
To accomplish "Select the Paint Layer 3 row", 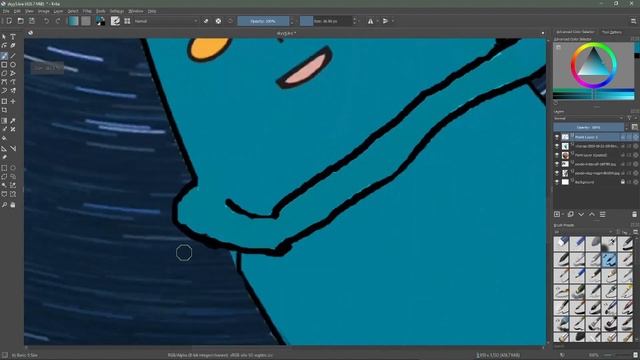I will pyautogui.click(x=596, y=137).
